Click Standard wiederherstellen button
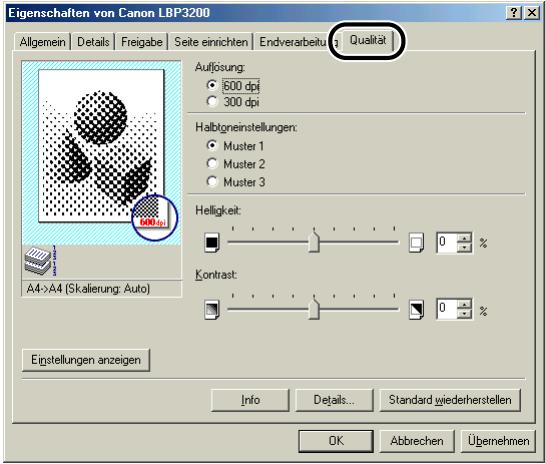This screenshot has height=464, width=545. click(450, 400)
